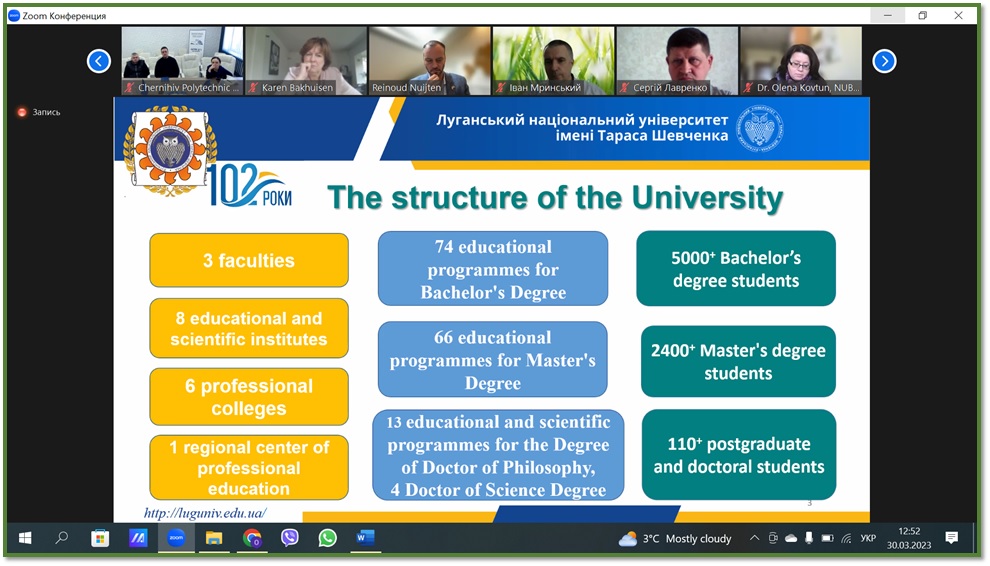Click the round university seal in header
The image size is (990, 566).
(760, 128)
